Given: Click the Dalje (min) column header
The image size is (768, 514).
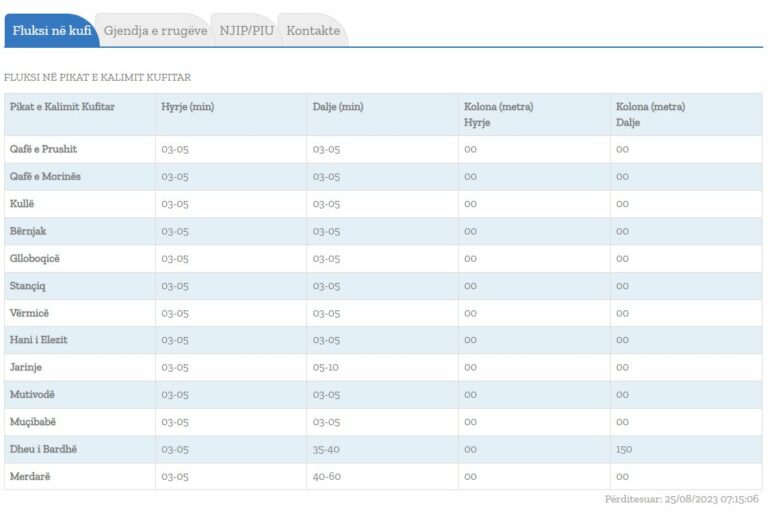Looking at the screenshot, I should coord(338,107).
